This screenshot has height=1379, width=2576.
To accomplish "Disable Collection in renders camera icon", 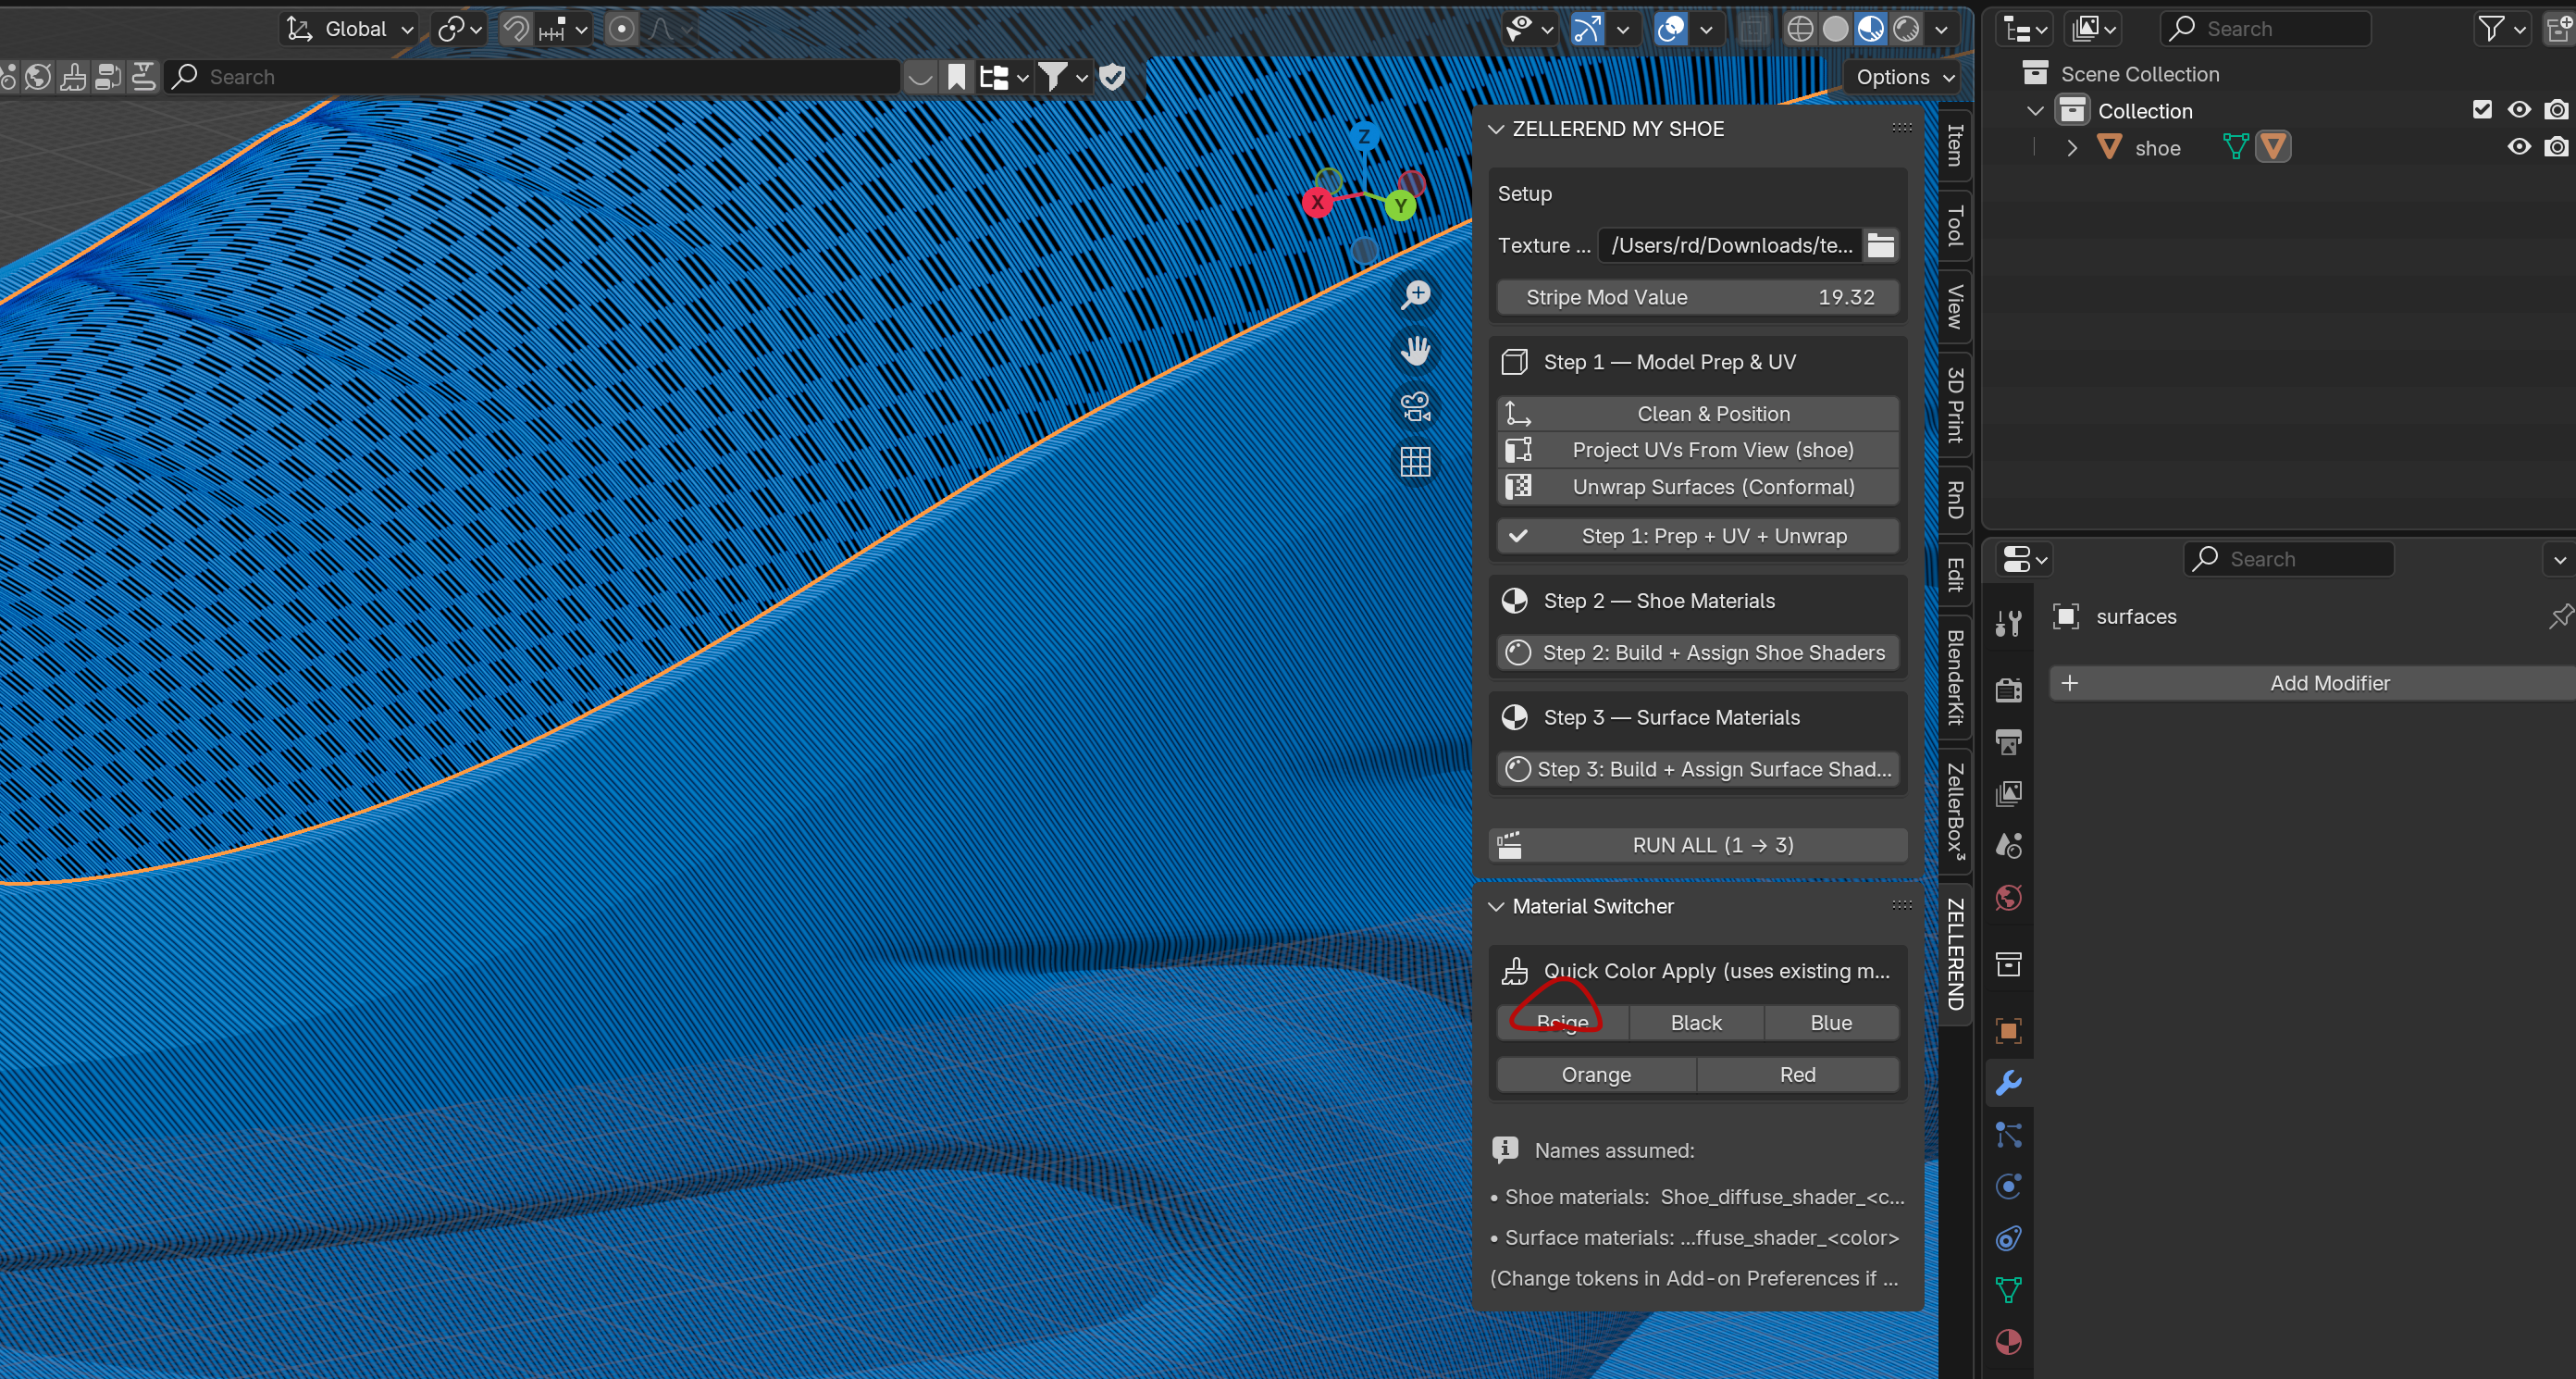I will (2556, 110).
